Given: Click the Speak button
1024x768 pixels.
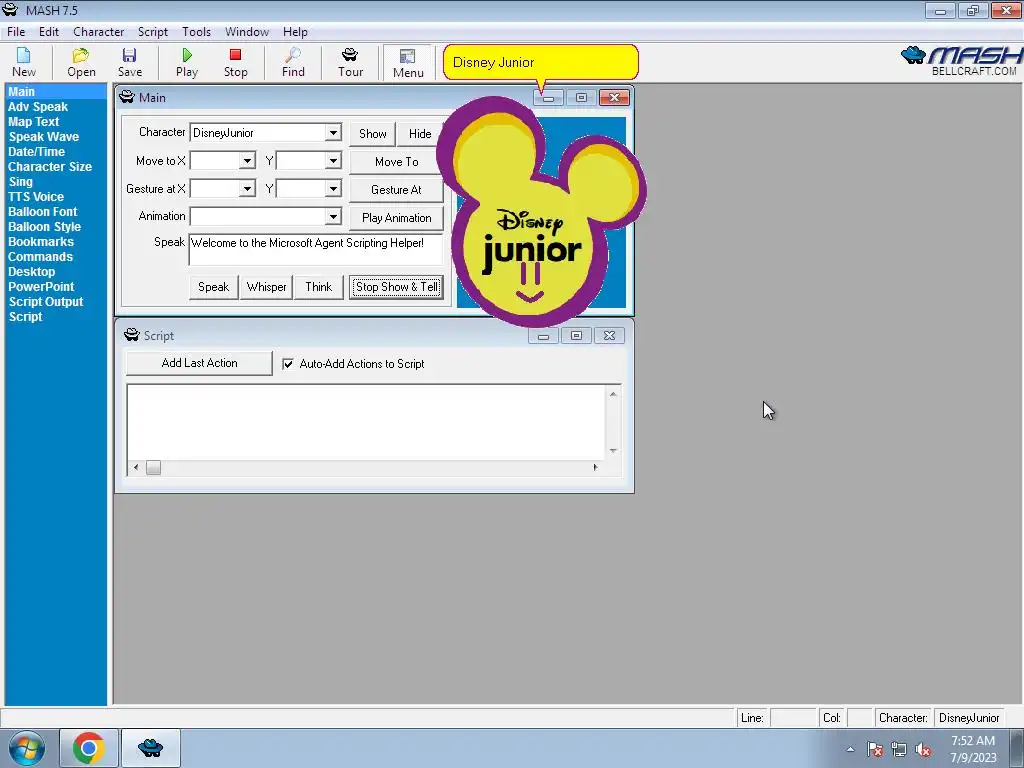Looking at the screenshot, I should tap(214, 287).
